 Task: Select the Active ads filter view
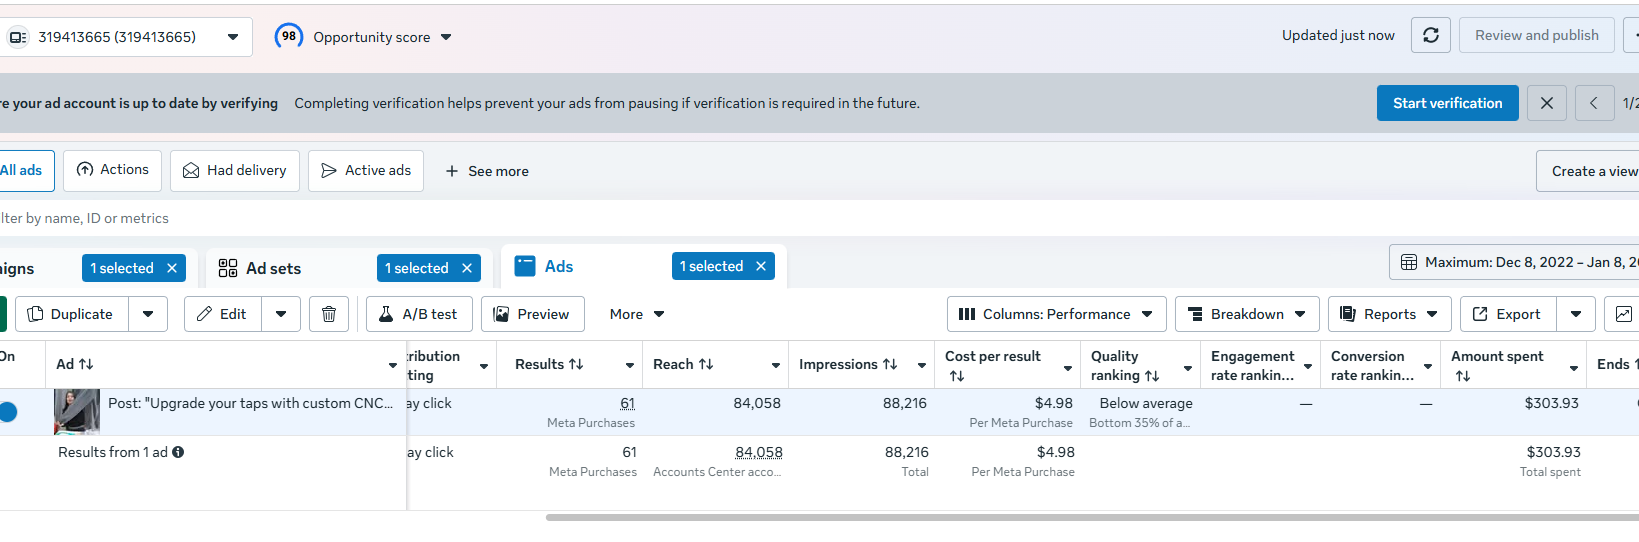366,171
